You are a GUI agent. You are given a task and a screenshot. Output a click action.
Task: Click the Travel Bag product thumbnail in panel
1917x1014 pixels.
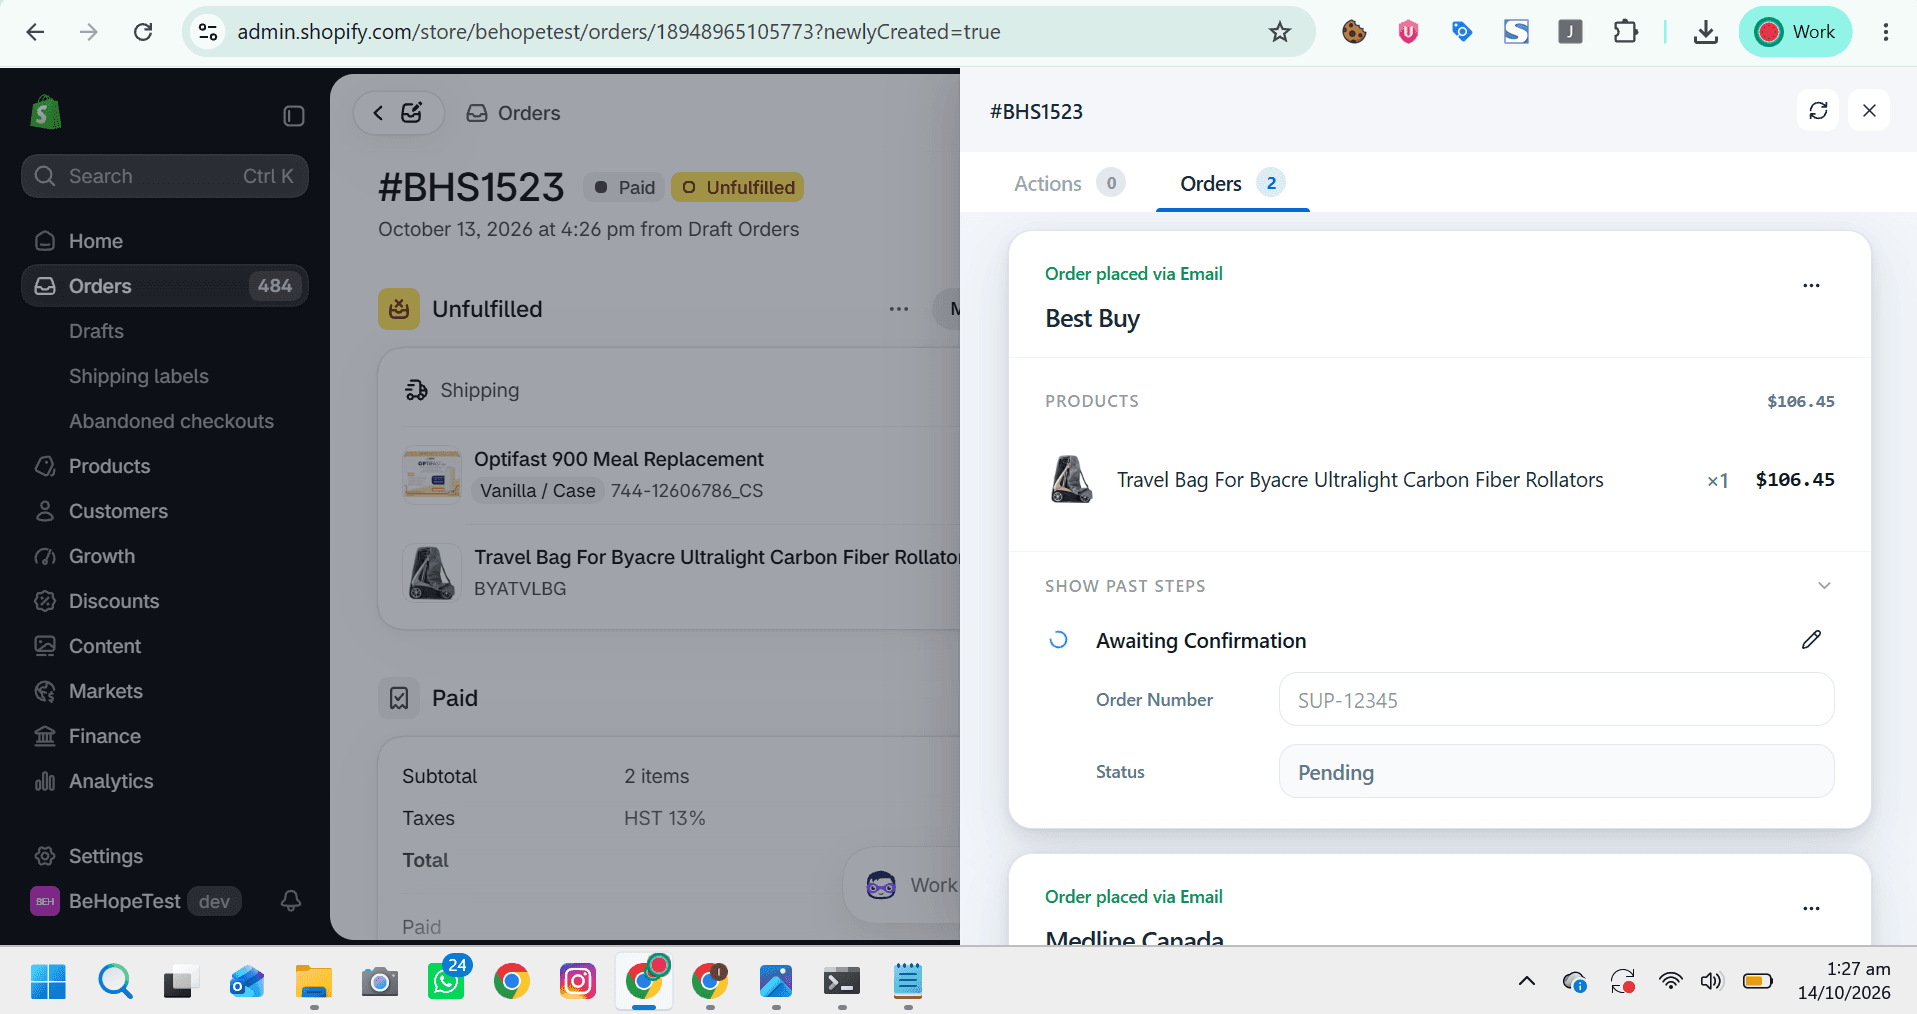point(1071,479)
